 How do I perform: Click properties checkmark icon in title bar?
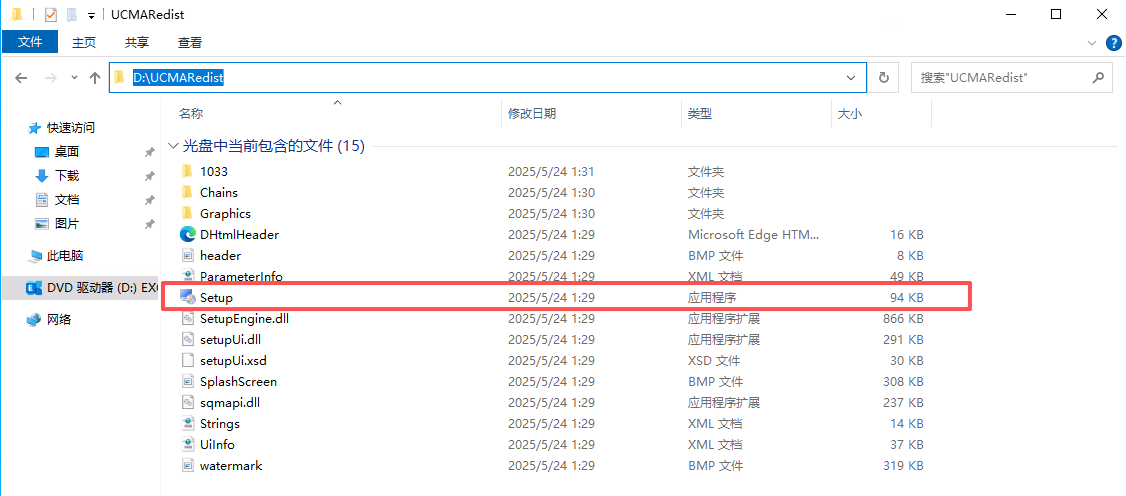pos(51,15)
